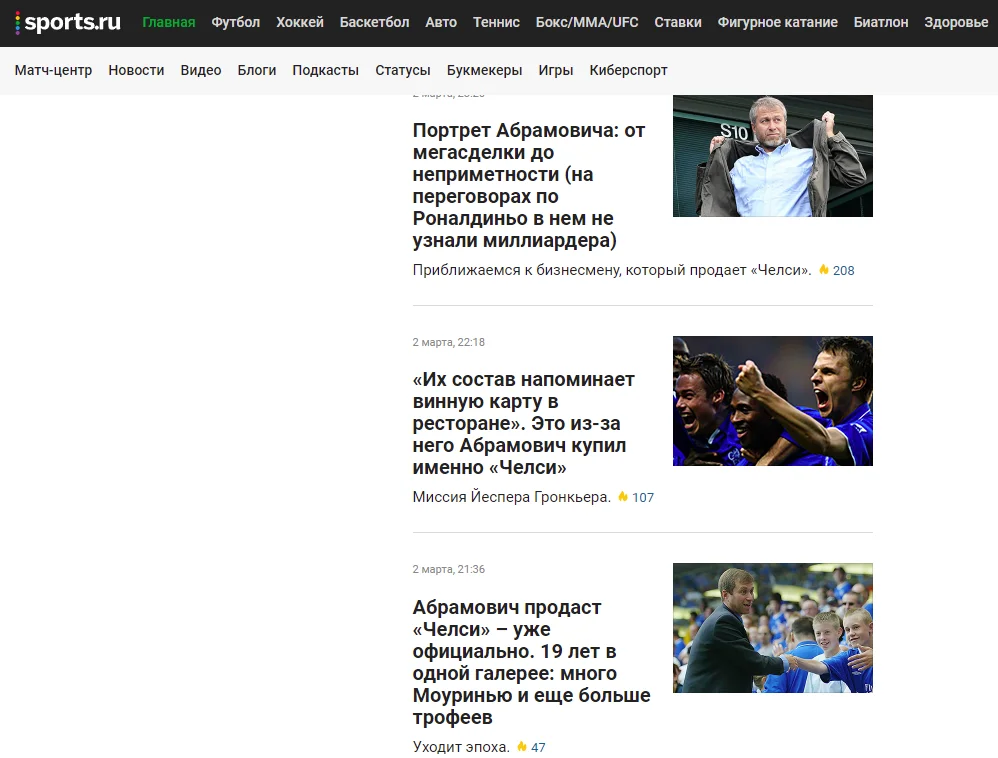This screenshot has width=998, height=758.
Task: Open the Новости tab
Action: pyautogui.click(x=136, y=70)
